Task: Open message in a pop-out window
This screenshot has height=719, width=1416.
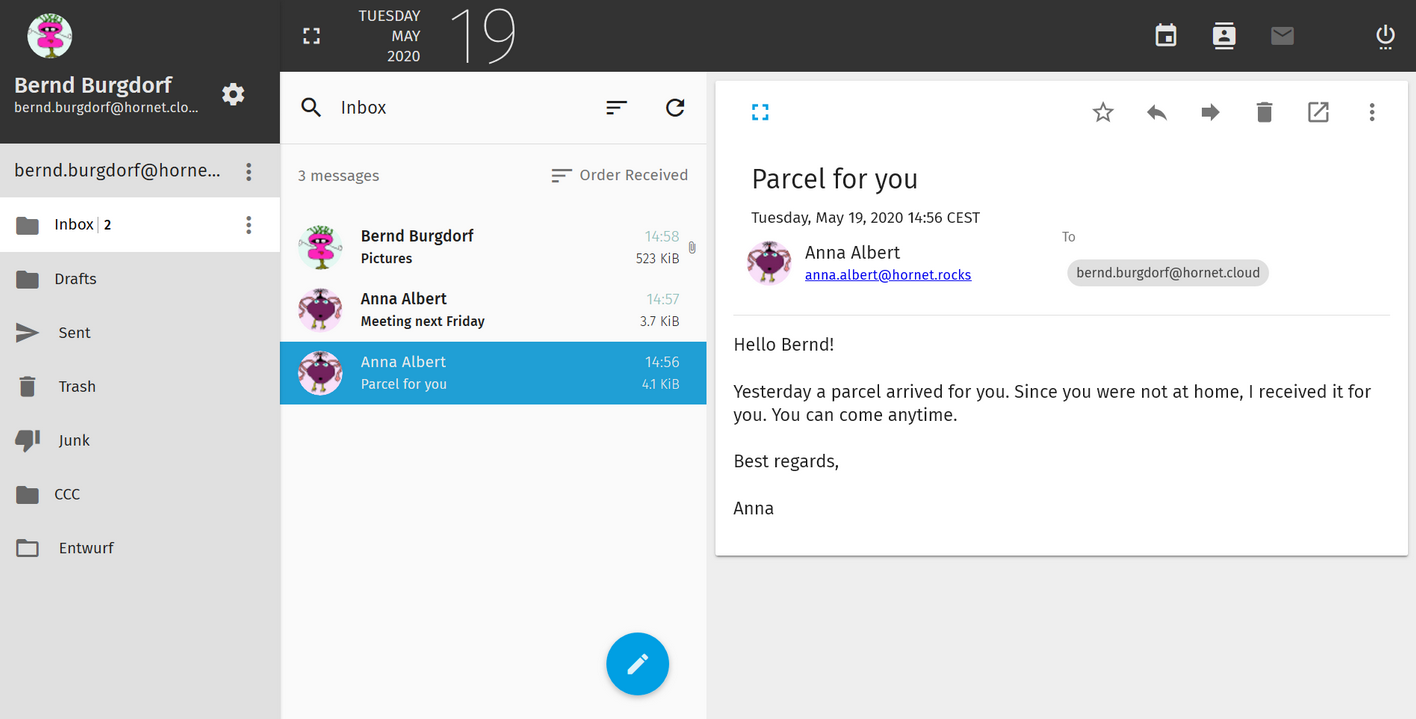Action: coord(1318,112)
